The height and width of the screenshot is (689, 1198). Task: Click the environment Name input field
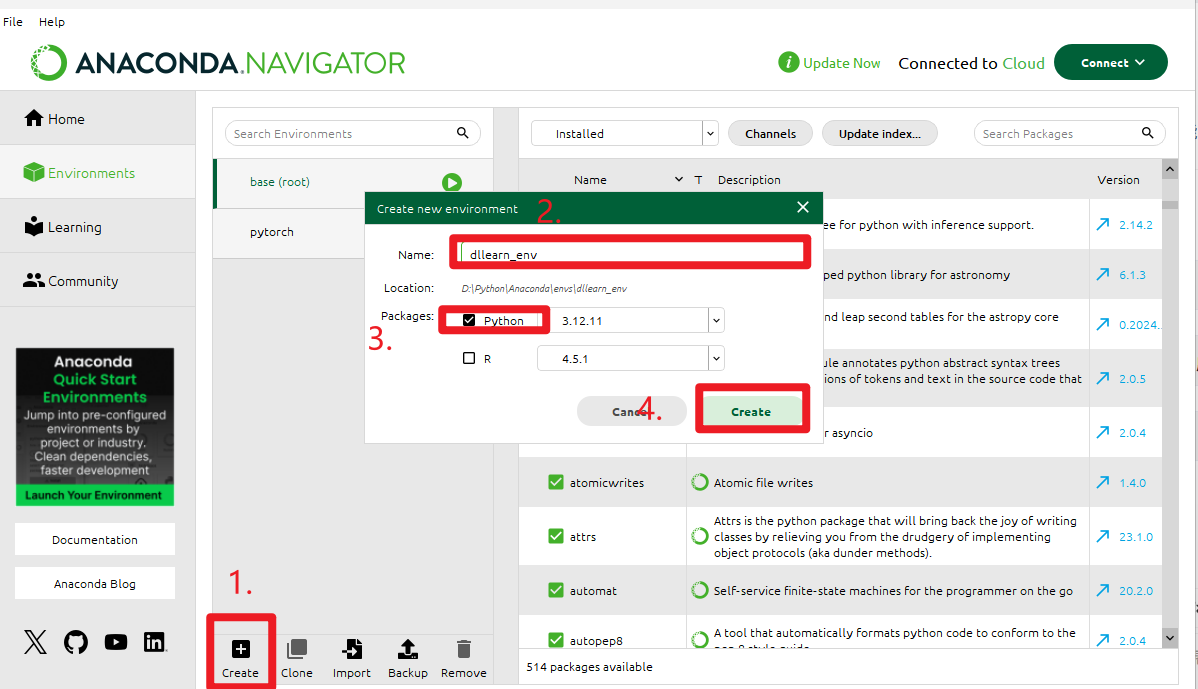pos(631,254)
